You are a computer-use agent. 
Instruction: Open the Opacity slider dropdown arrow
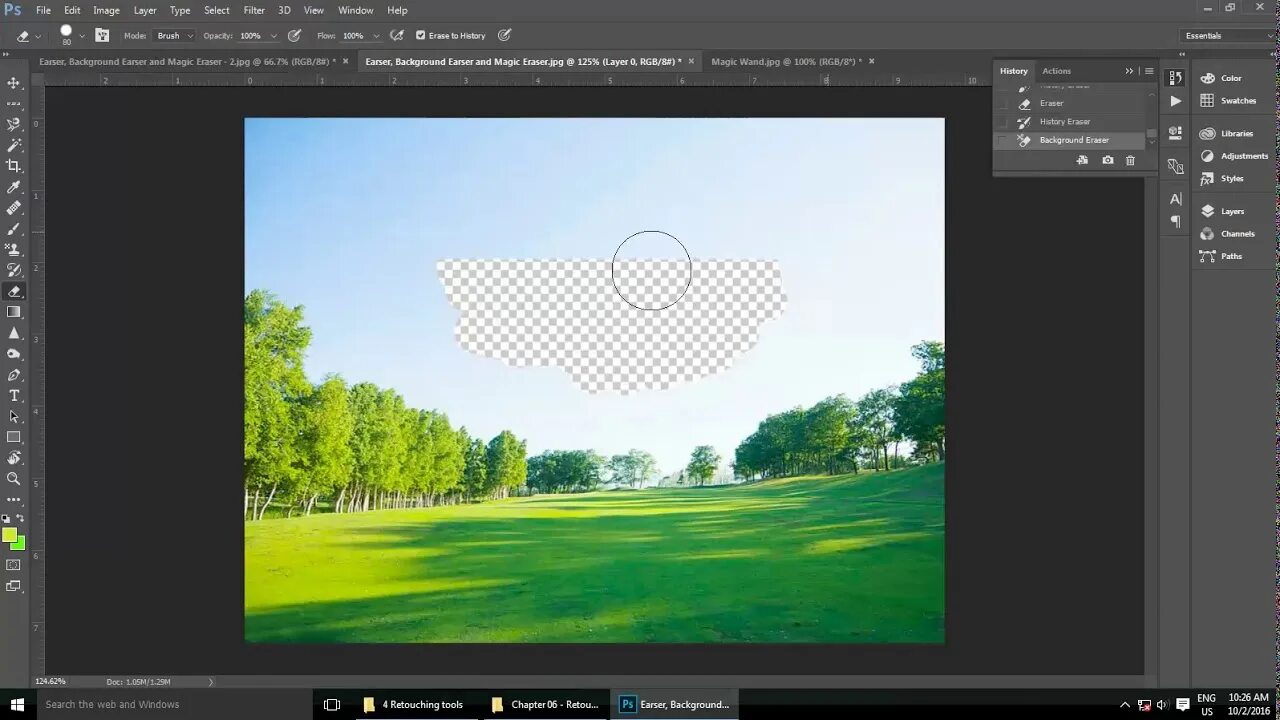coord(273,36)
